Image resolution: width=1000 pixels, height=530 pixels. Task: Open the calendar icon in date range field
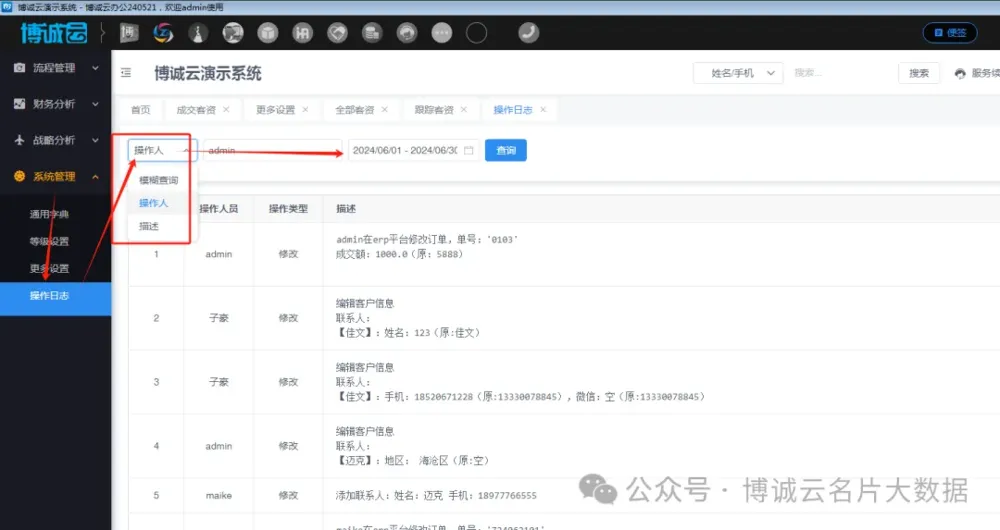pos(468,150)
